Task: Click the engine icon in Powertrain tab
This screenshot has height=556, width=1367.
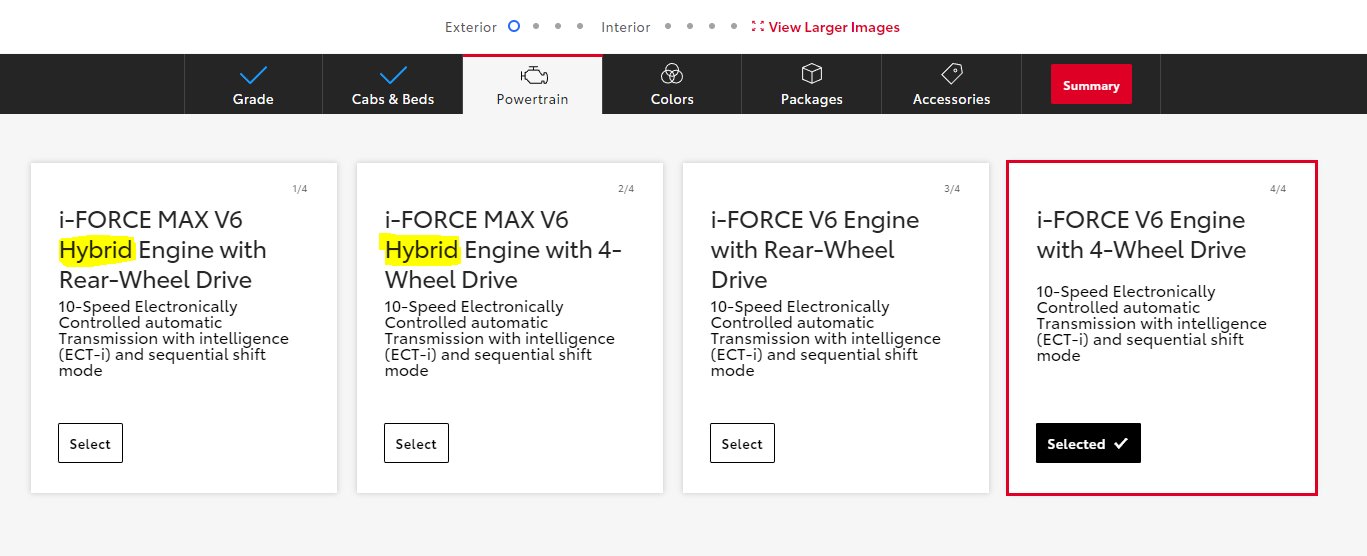Action: click(x=532, y=75)
